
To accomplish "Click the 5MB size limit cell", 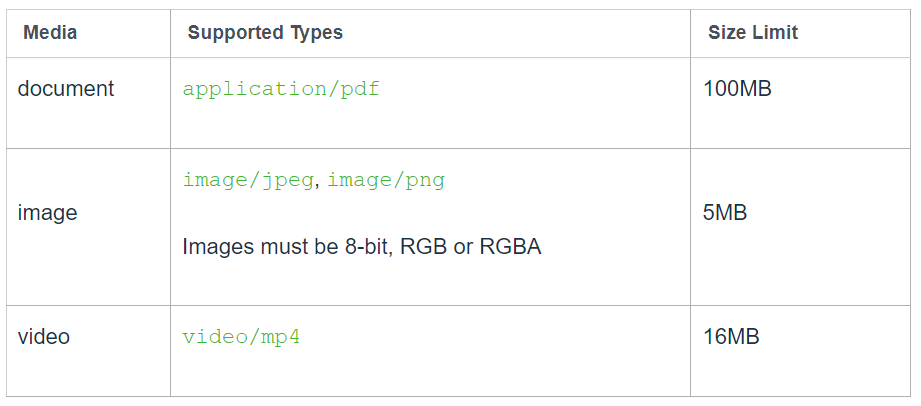I will pyautogui.click(x=726, y=213).
